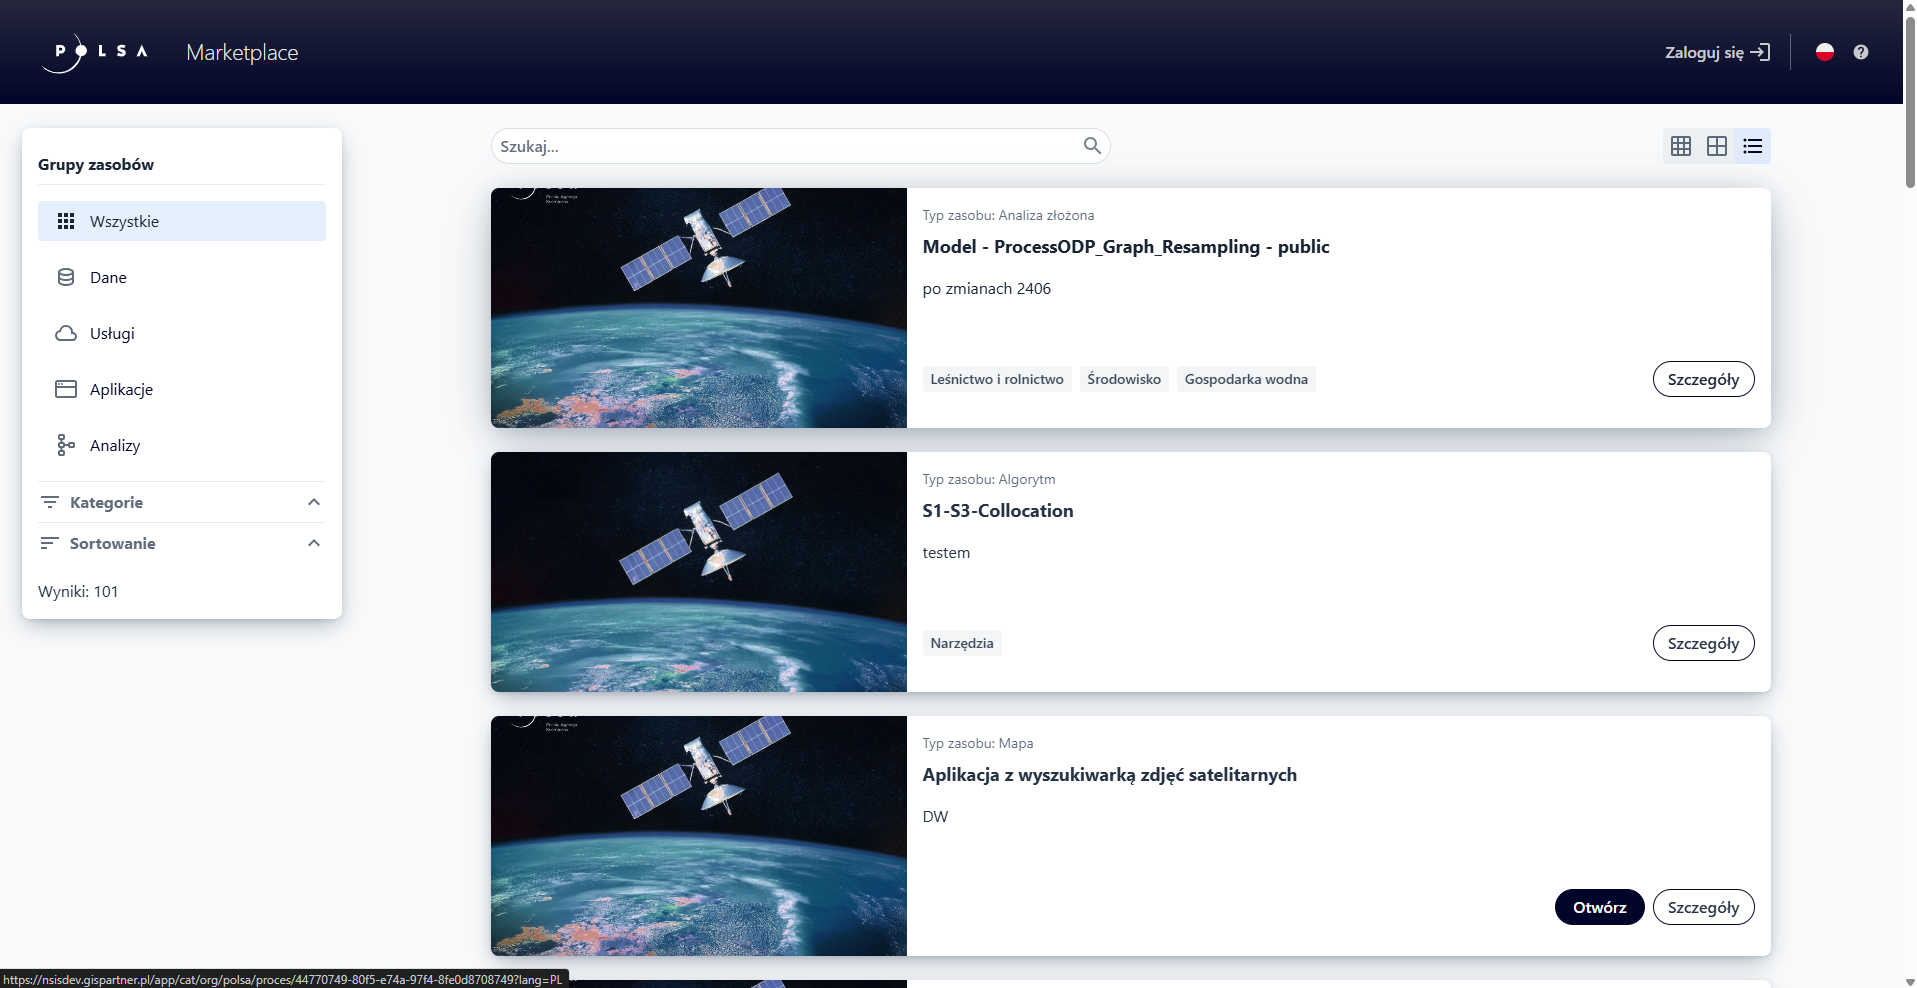1917x988 pixels.
Task: Click the Grupy zasobów heading
Action: [96, 164]
